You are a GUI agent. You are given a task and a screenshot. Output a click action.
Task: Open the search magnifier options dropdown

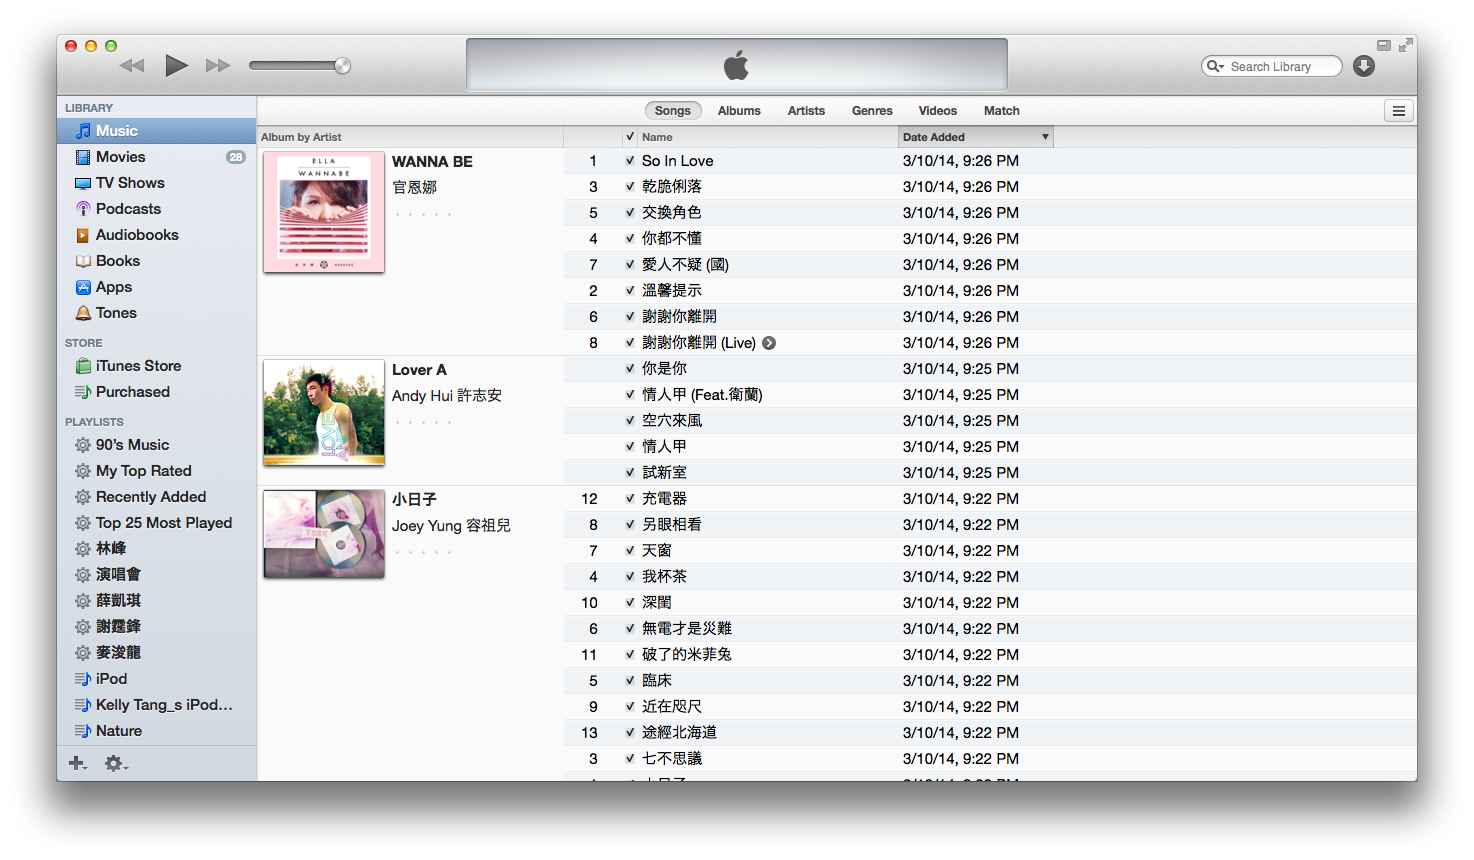pyautogui.click(x=1215, y=66)
